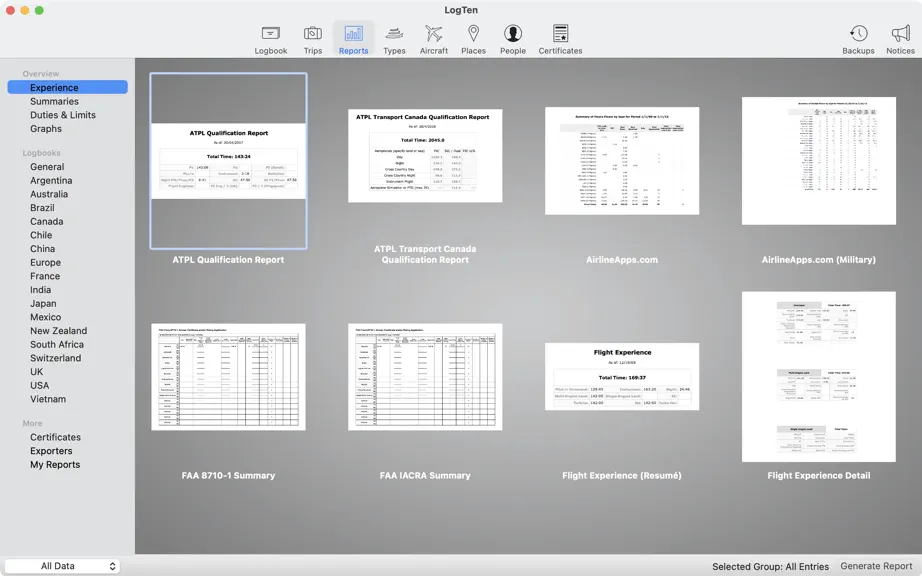The image size is (922, 576).
Task: Open My Reports in sidebar
Action: tap(55, 464)
